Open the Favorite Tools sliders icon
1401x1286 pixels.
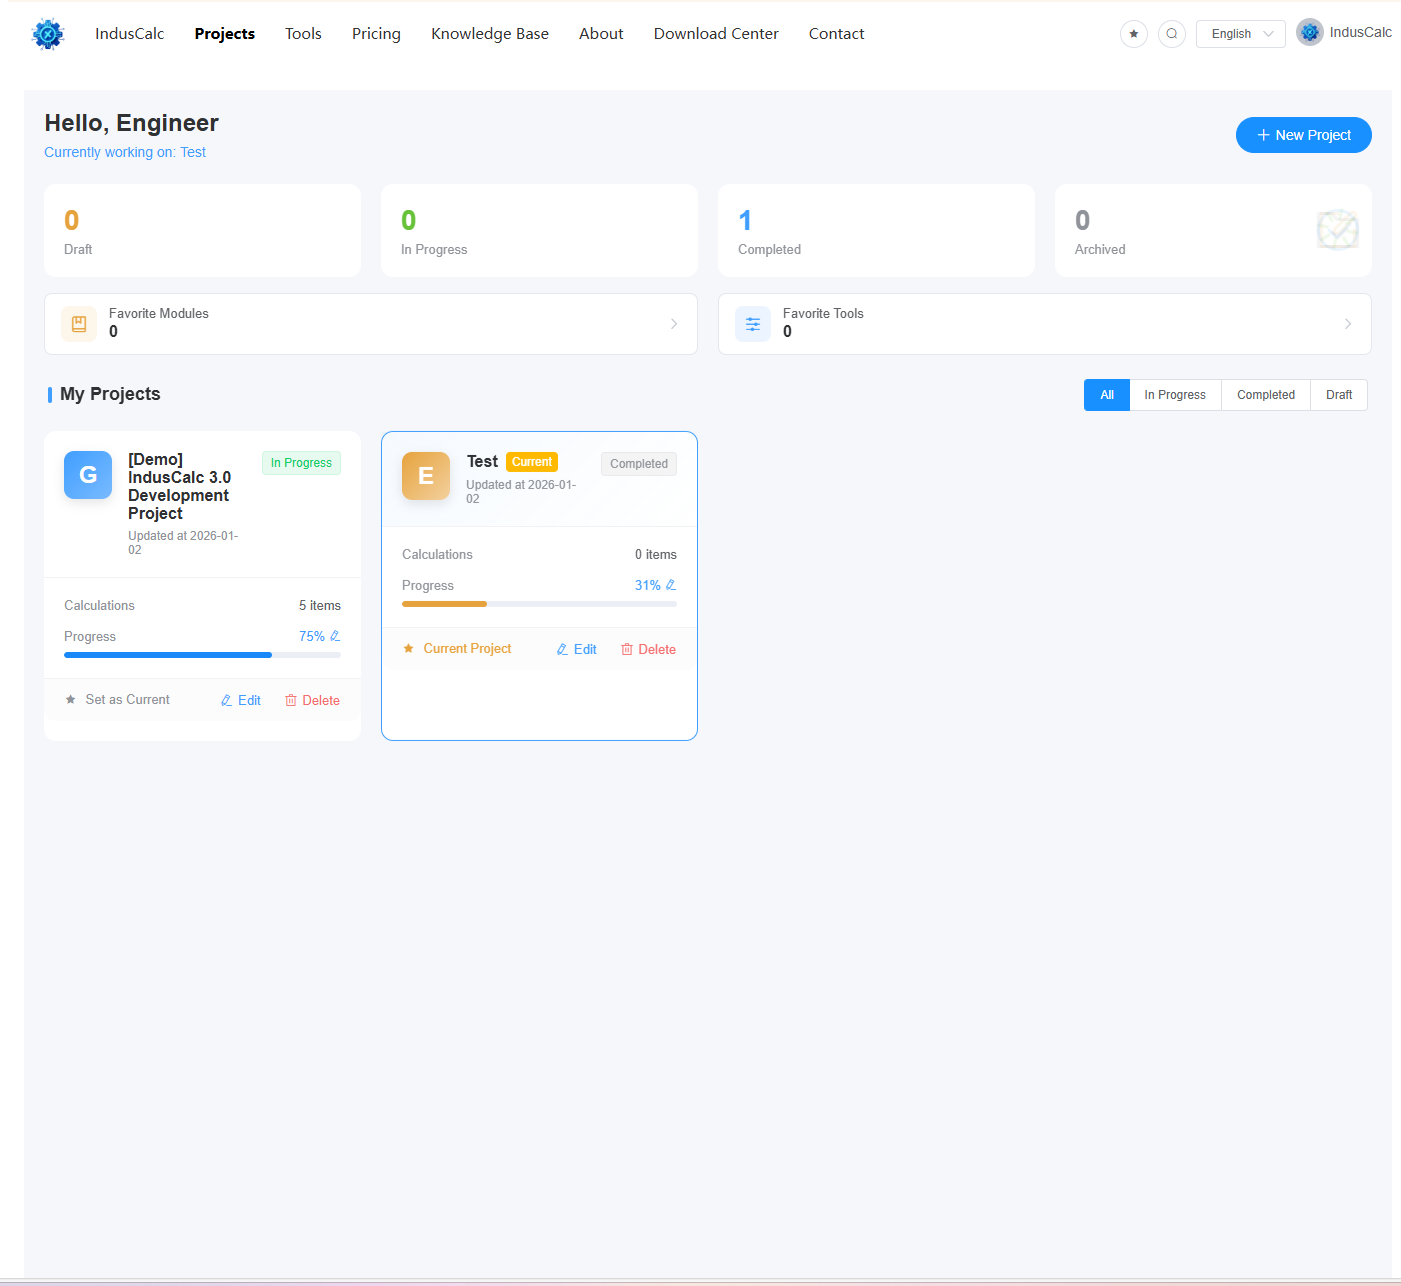click(753, 323)
